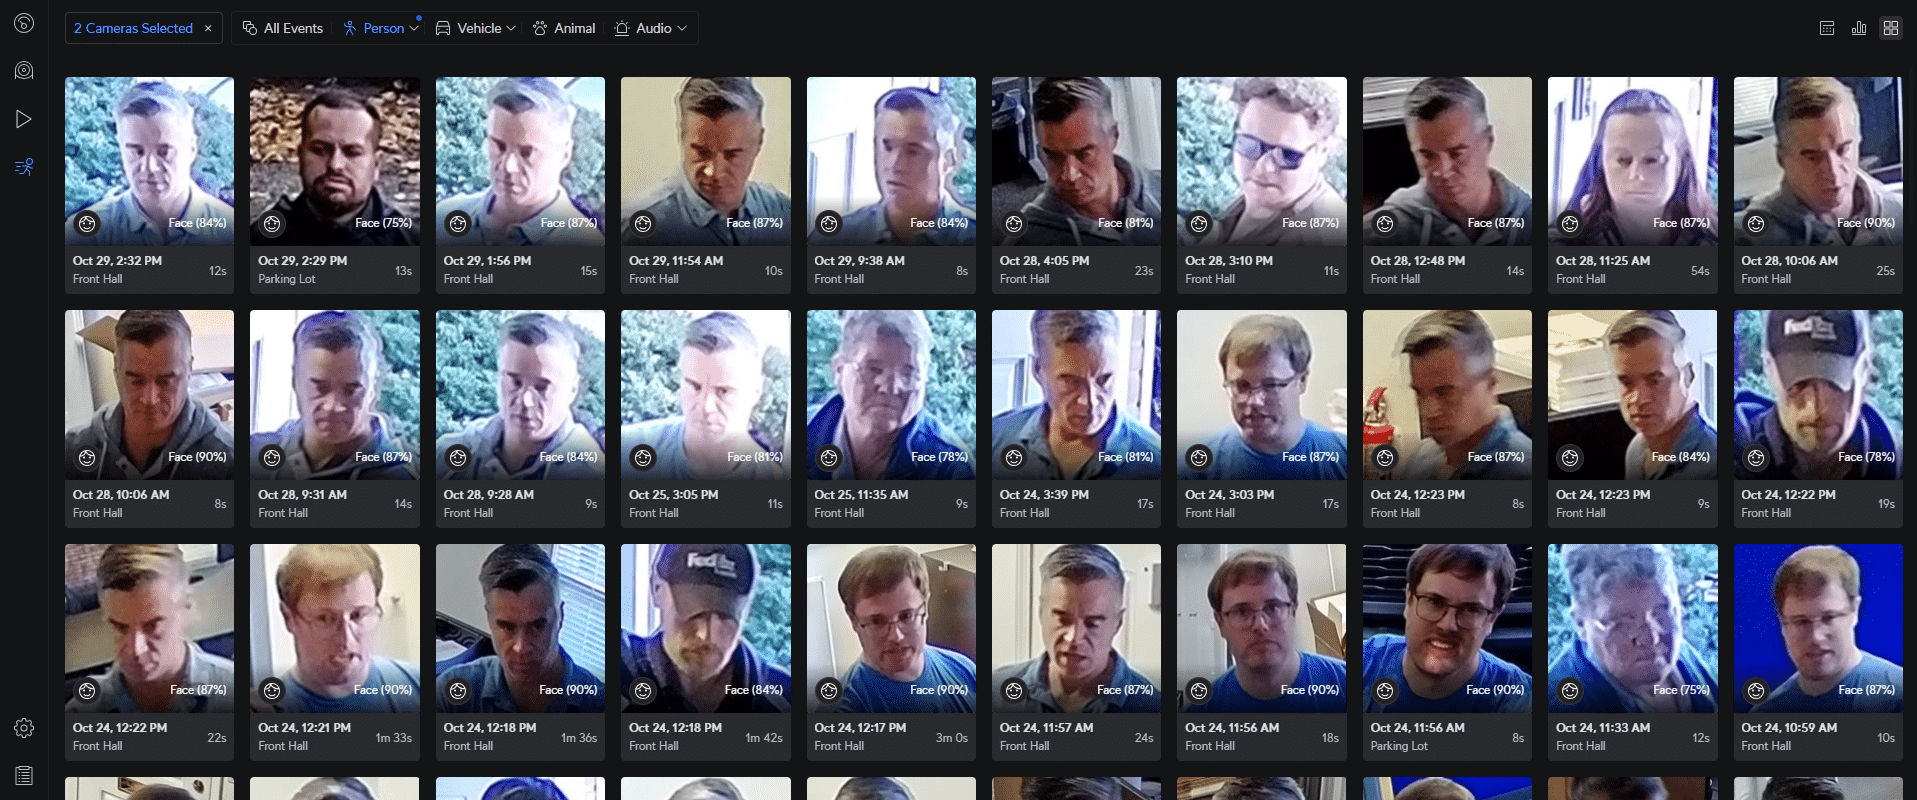Click the Oct 25, 11:35 AM timestamp text
Viewport: 1917px width, 800px height.
(861, 495)
